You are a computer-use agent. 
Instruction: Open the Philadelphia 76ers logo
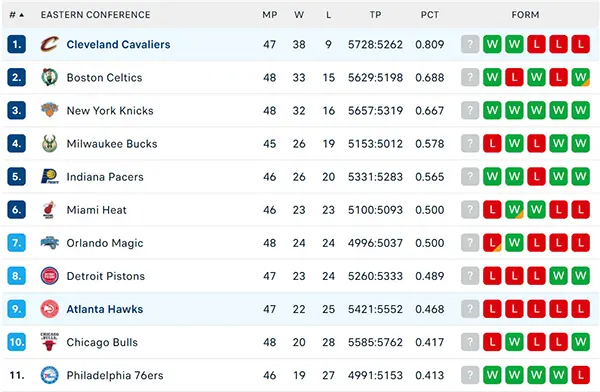coord(50,375)
